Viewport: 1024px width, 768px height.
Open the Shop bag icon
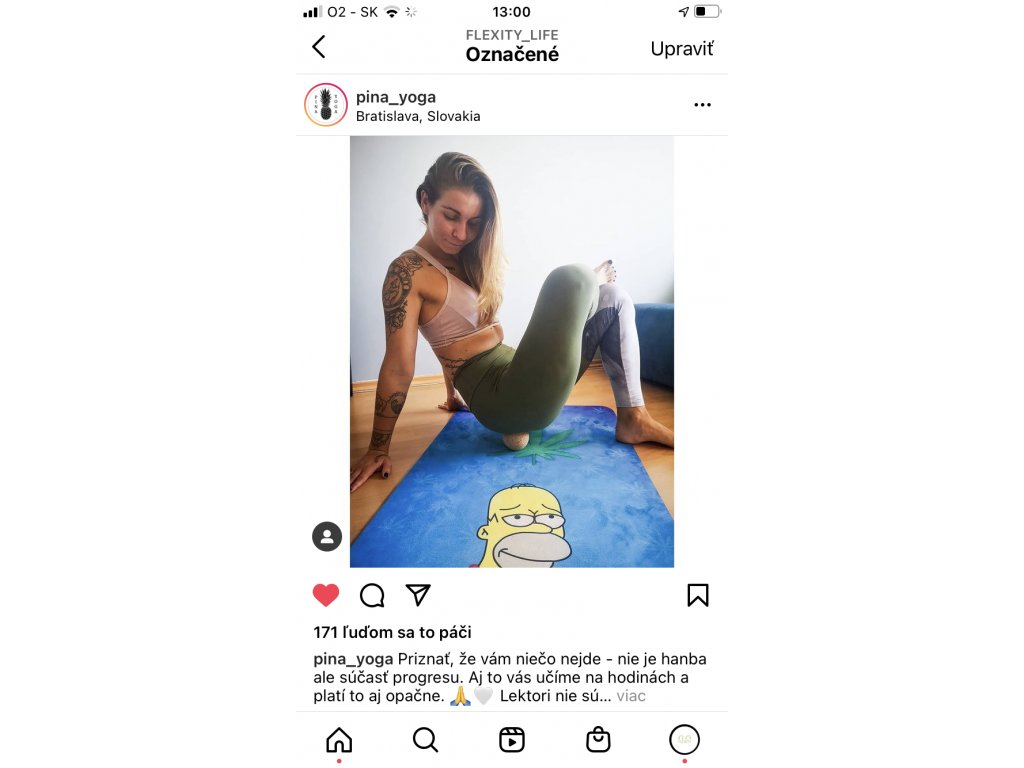[598, 740]
